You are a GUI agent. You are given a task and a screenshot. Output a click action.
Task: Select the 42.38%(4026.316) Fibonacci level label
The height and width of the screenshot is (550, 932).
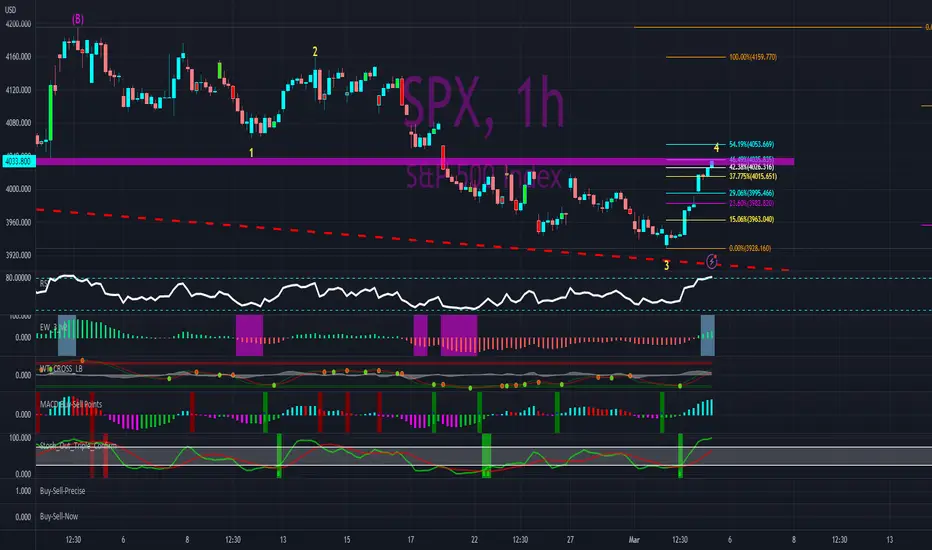(751, 168)
